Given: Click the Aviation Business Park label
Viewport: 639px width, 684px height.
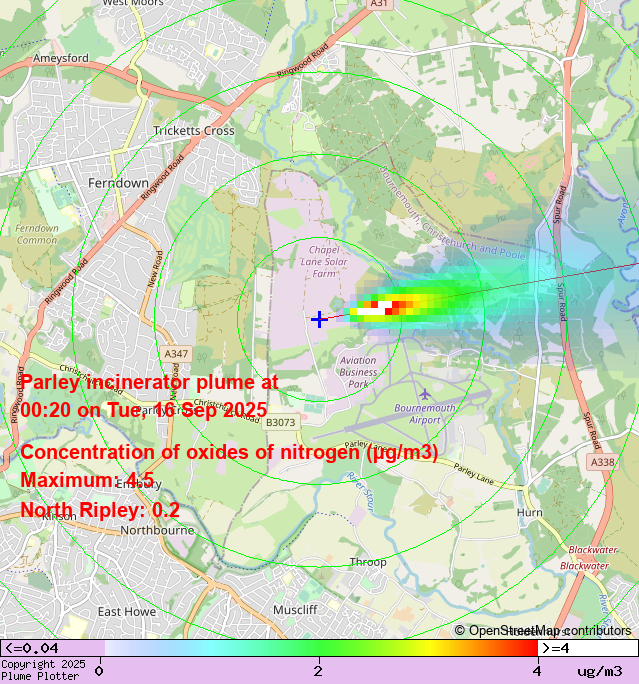Looking at the screenshot, I should coord(358,372).
